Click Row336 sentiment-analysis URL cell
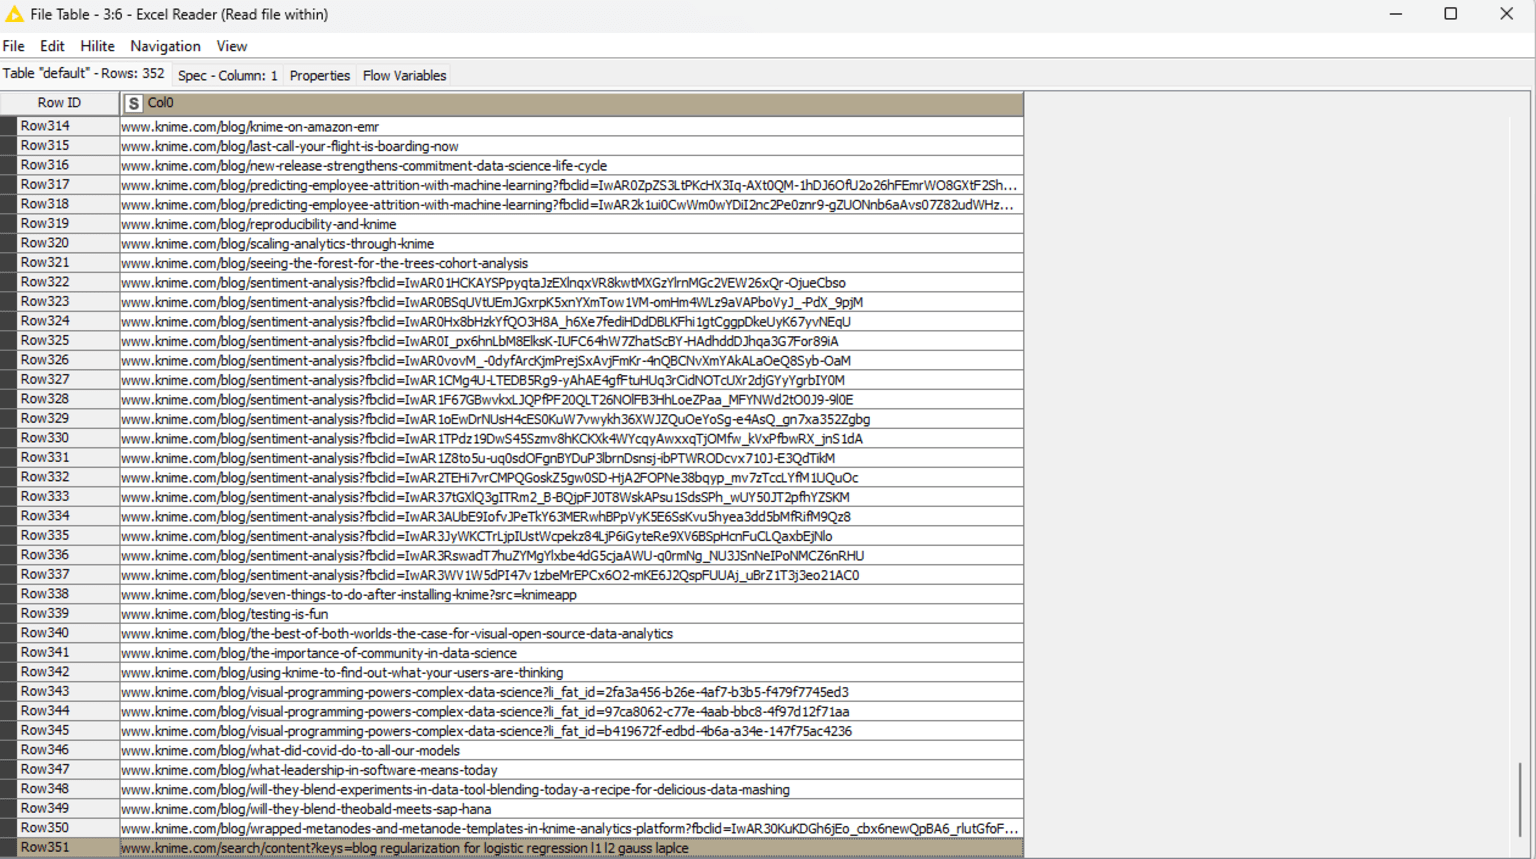The image size is (1536, 859). 572,556
